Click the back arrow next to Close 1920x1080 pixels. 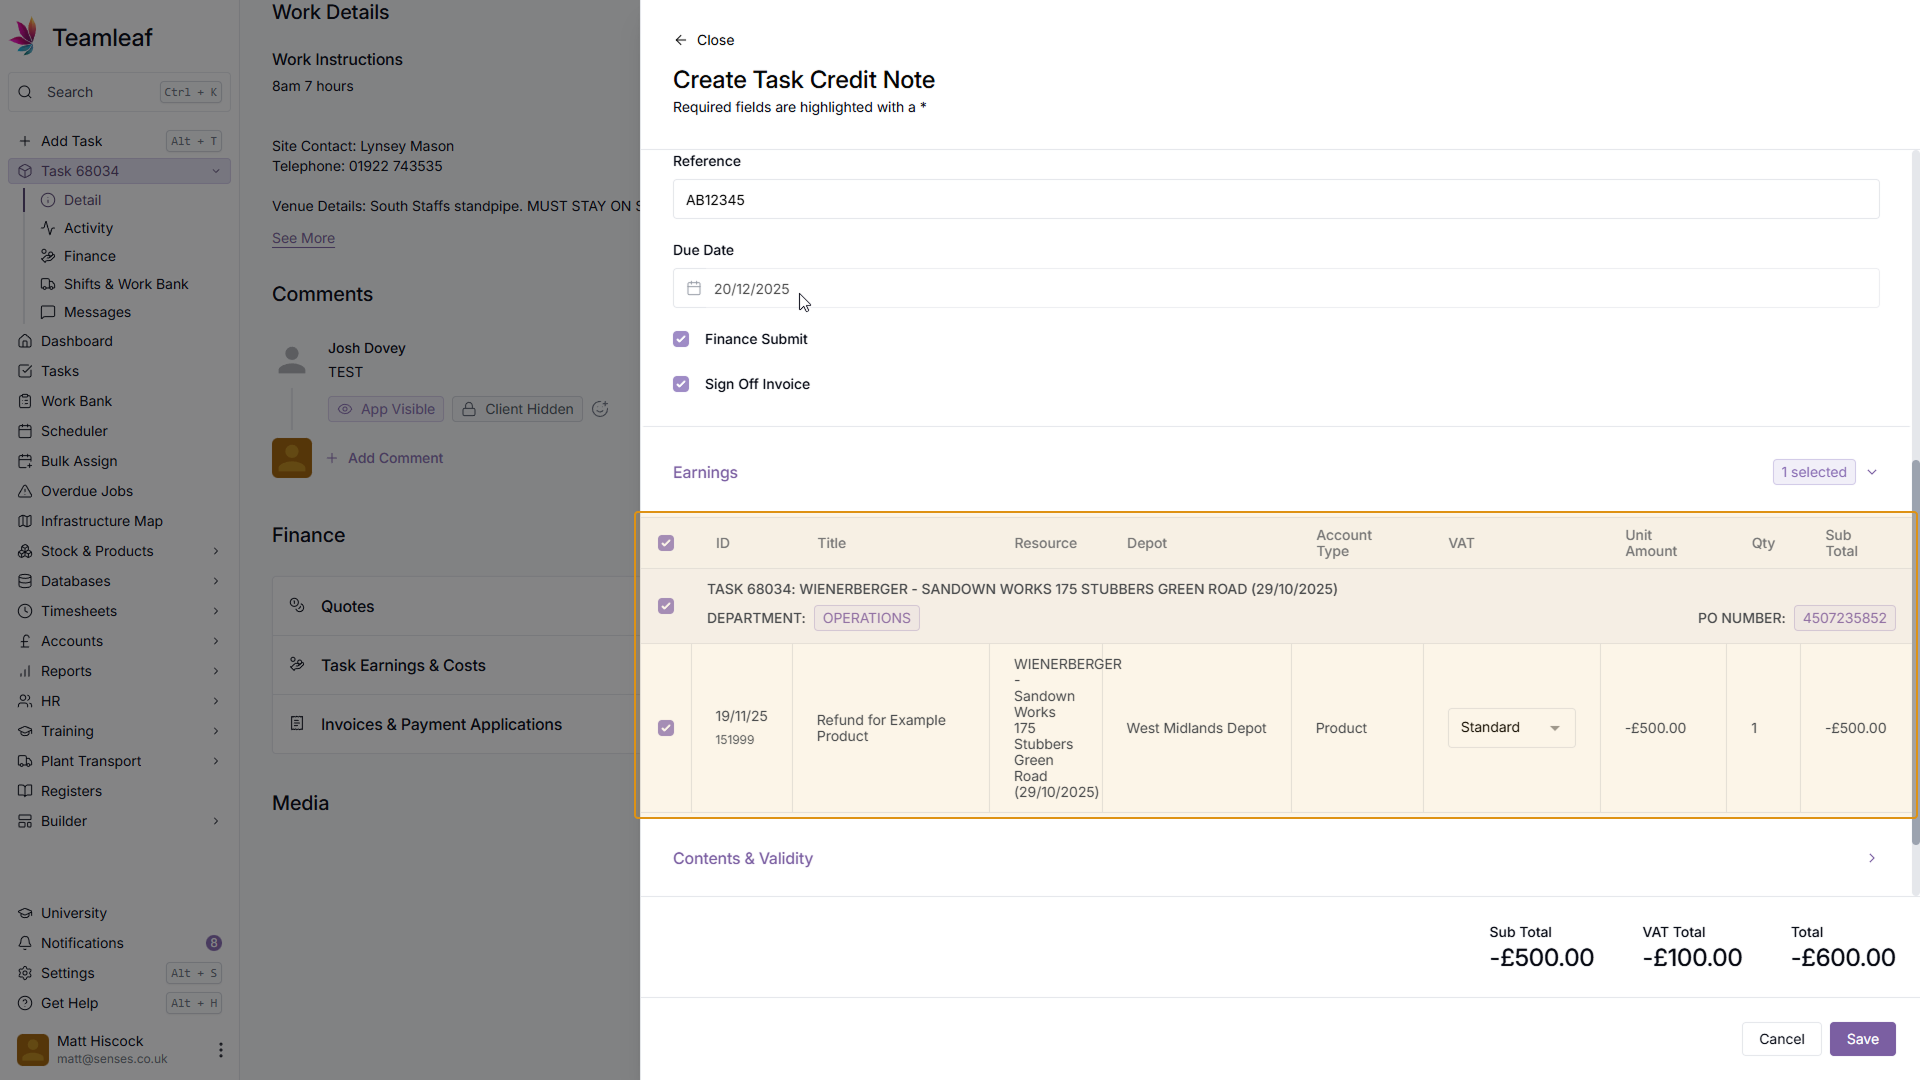[681, 40]
